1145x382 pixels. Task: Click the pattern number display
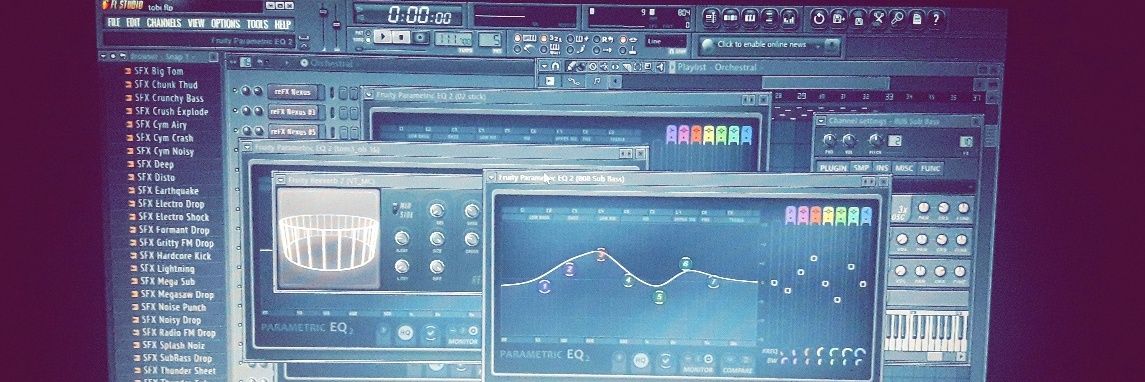point(490,39)
